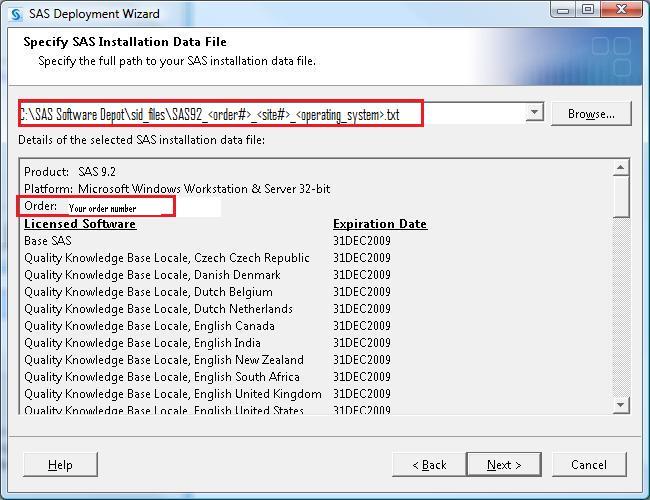Click the Help button
Image resolution: width=650 pixels, height=500 pixels.
(60, 464)
